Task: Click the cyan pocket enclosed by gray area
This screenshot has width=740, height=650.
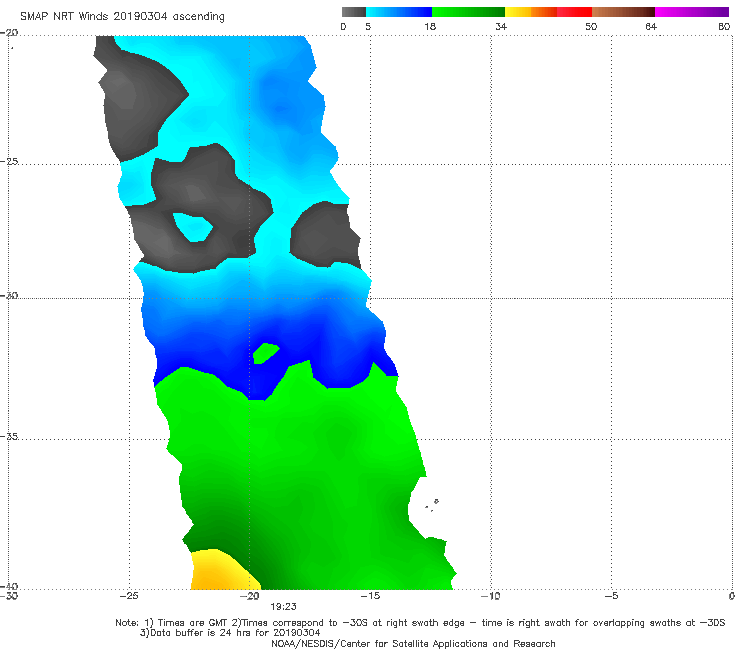Action: (x=193, y=227)
